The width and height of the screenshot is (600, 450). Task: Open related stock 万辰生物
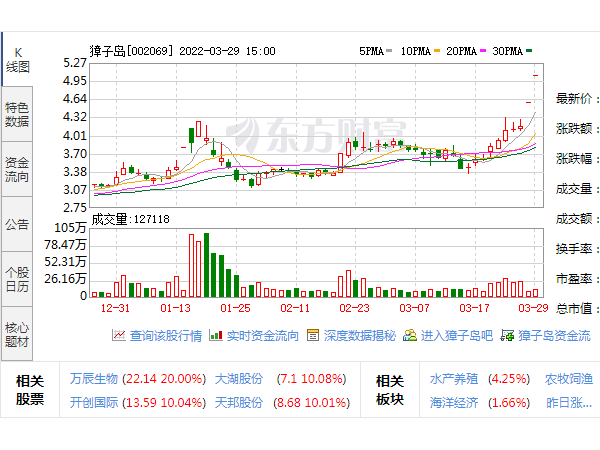point(94,380)
